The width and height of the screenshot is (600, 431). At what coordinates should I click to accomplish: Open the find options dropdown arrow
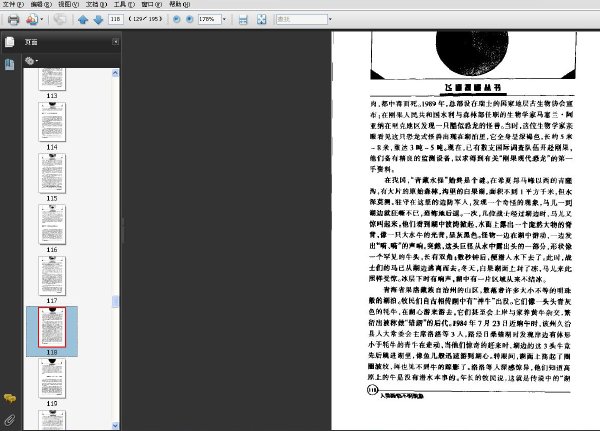coord(330,19)
